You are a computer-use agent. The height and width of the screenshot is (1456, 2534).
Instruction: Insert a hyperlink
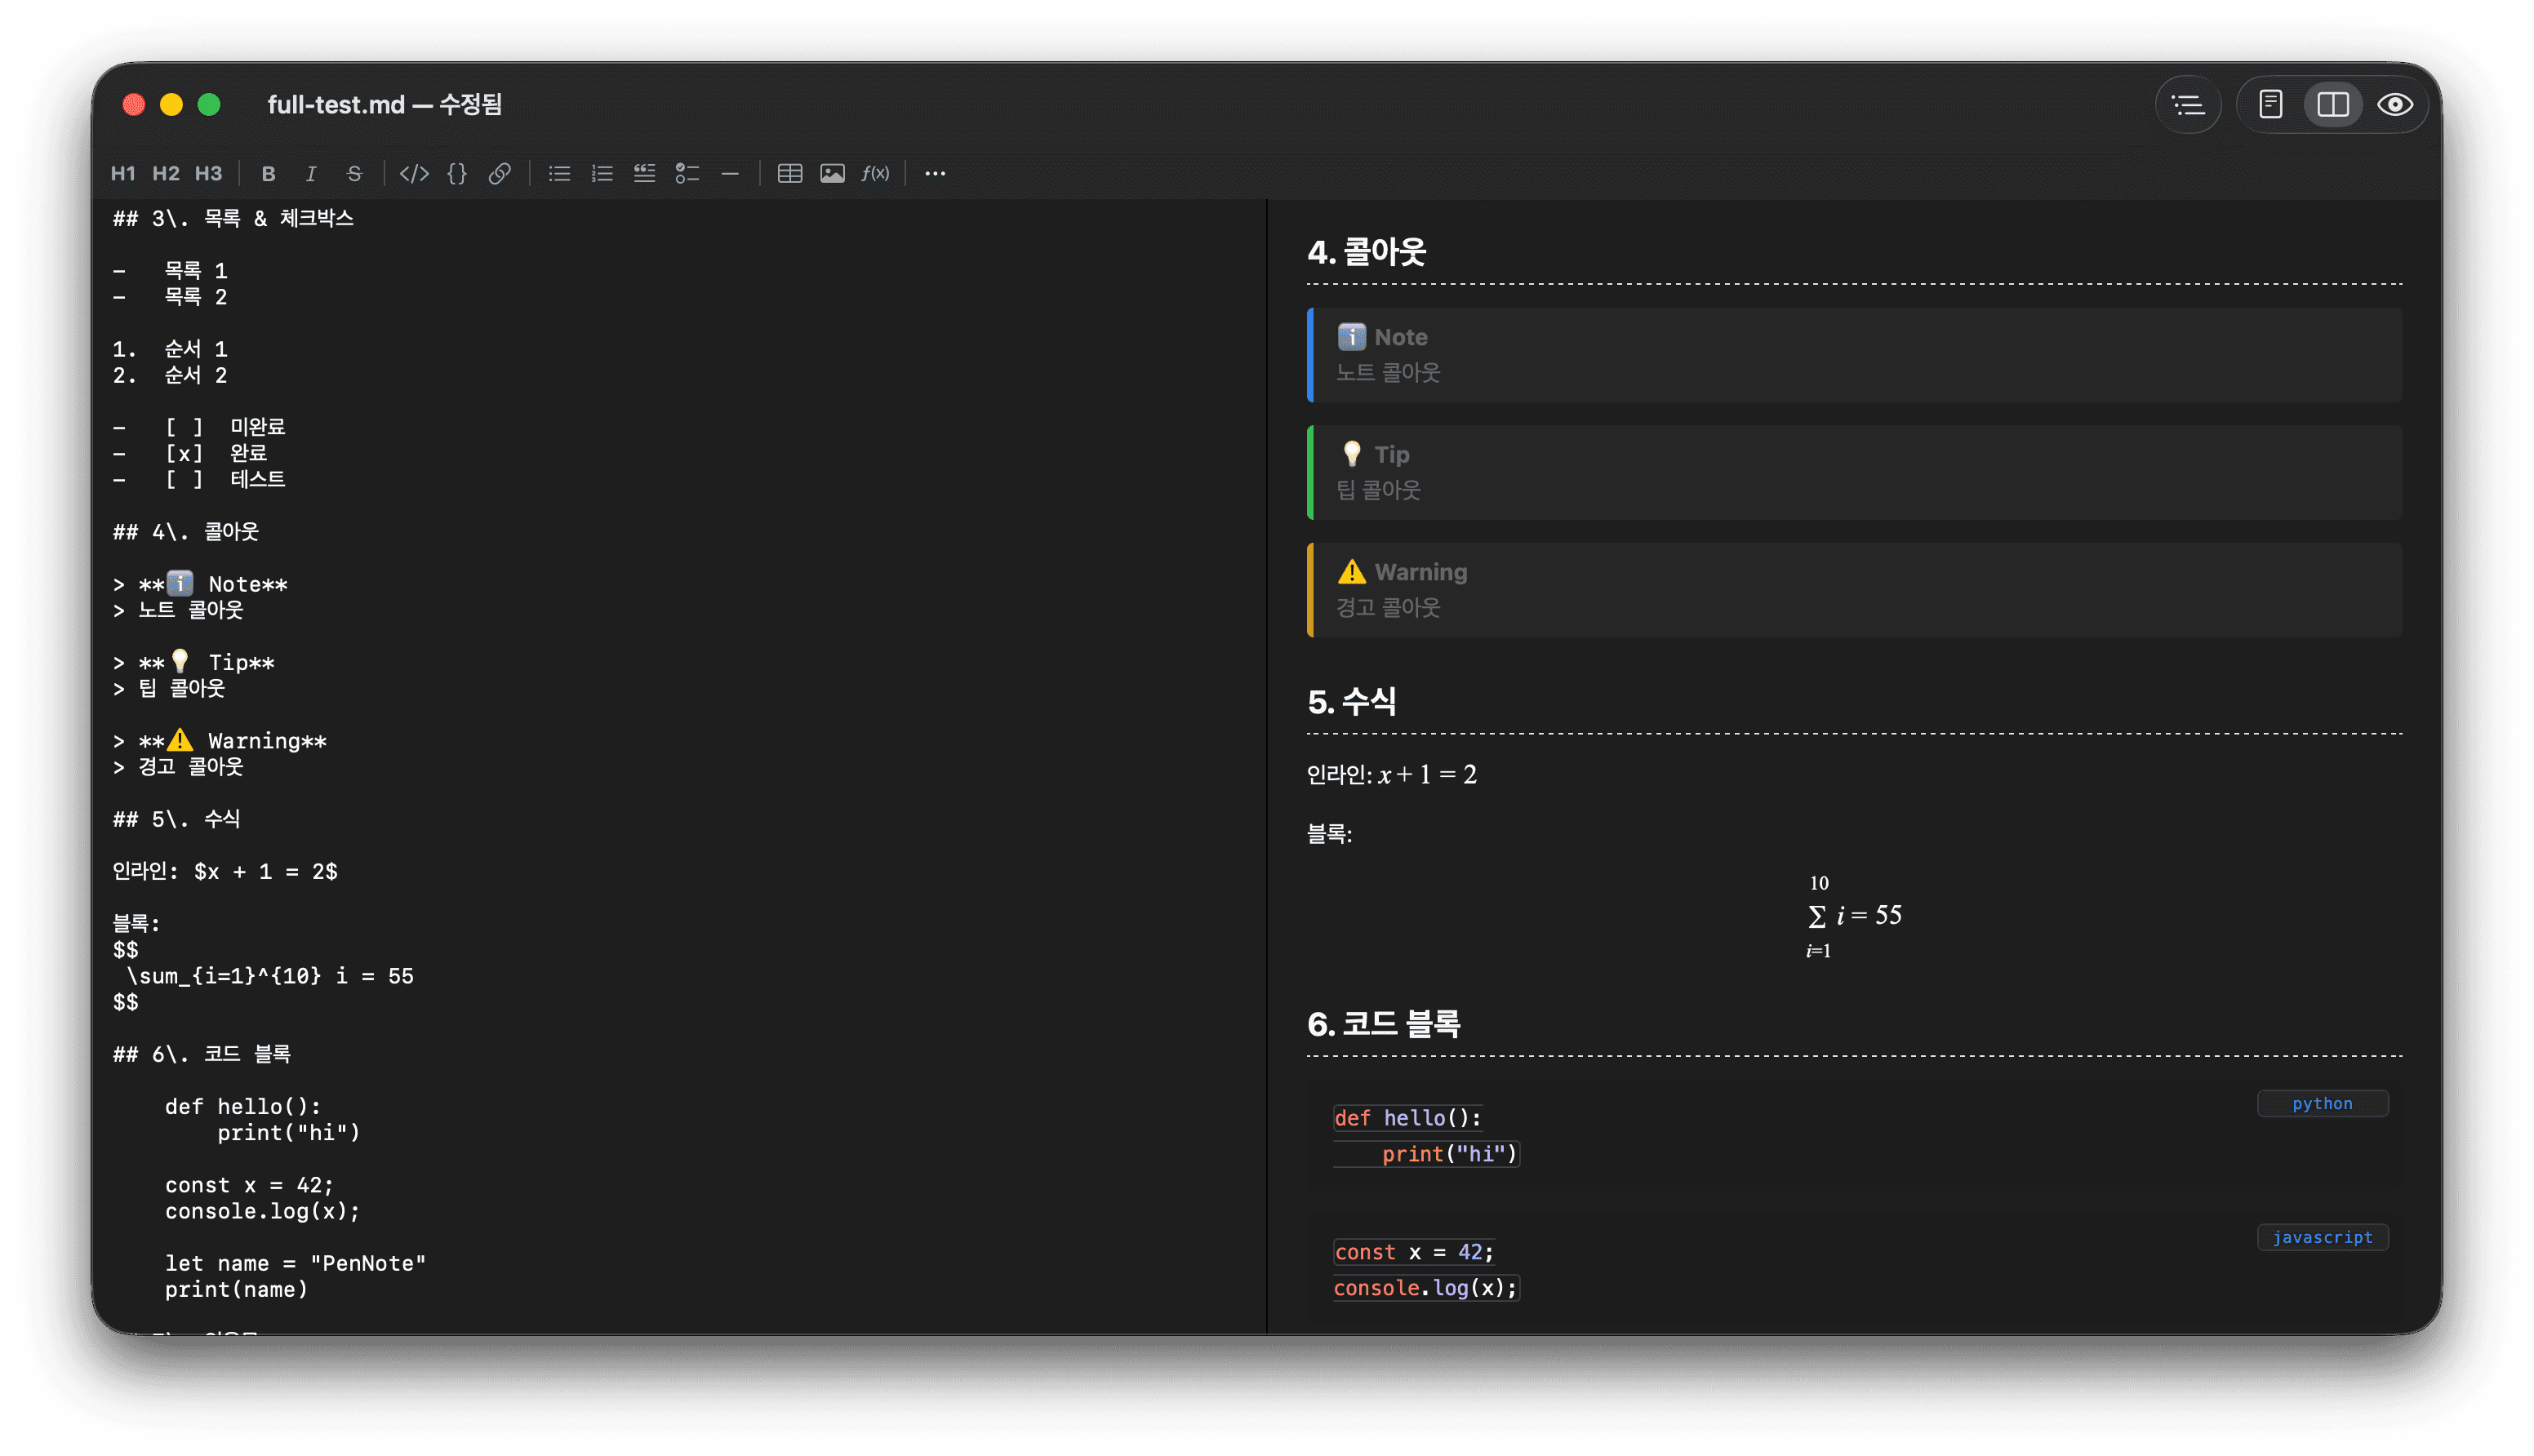click(500, 173)
